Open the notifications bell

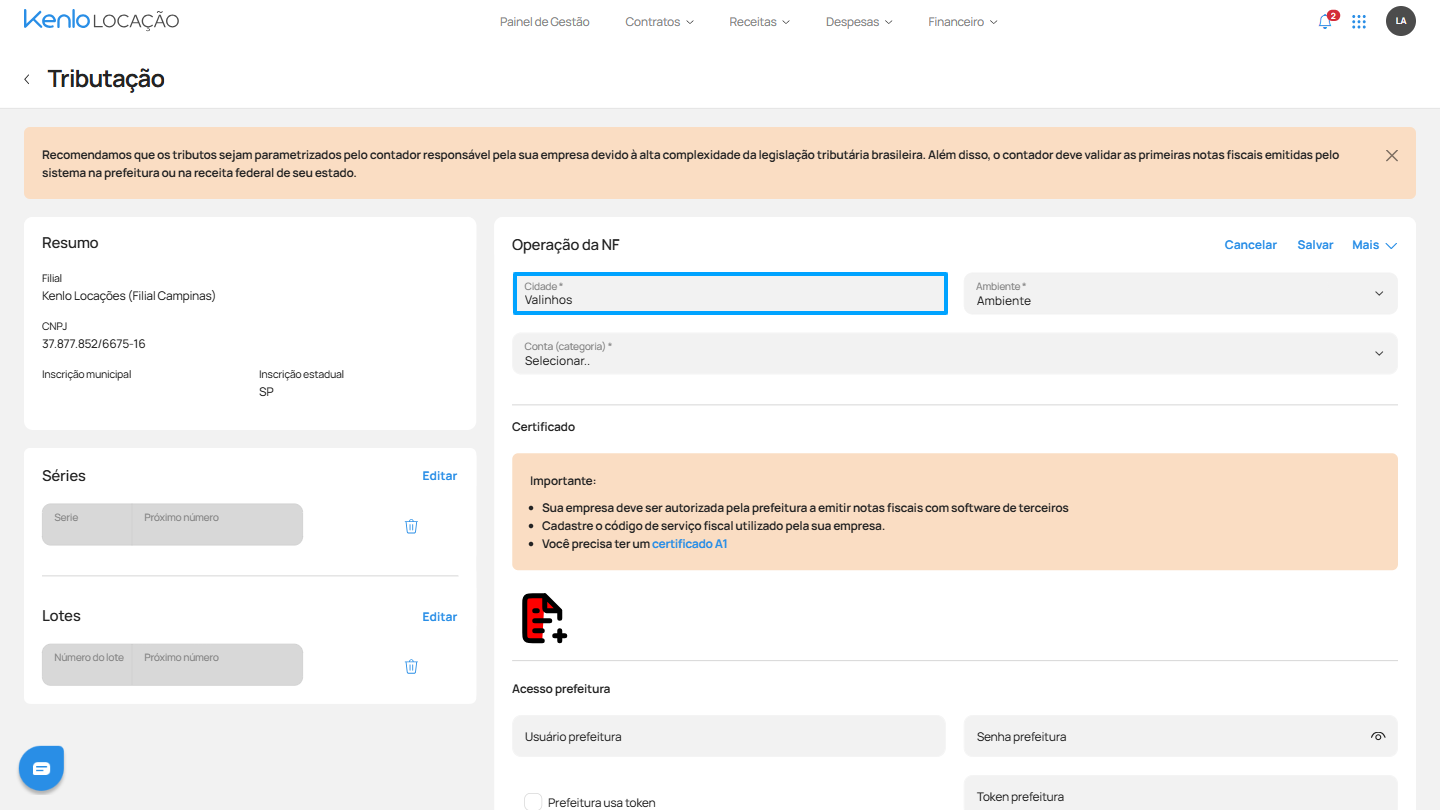[1326, 21]
